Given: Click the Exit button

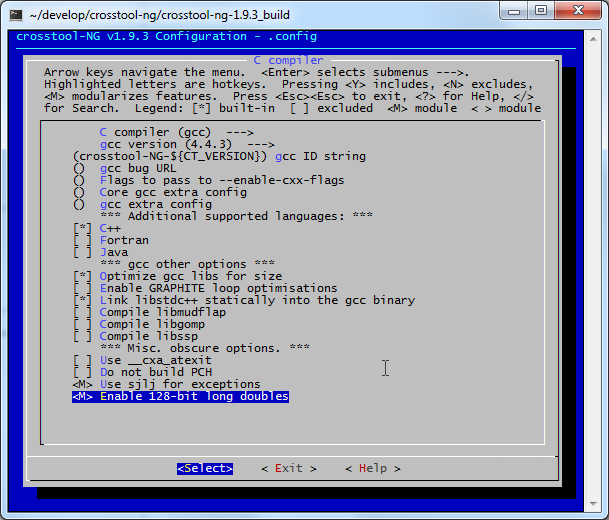Looking at the screenshot, I should (289, 469).
